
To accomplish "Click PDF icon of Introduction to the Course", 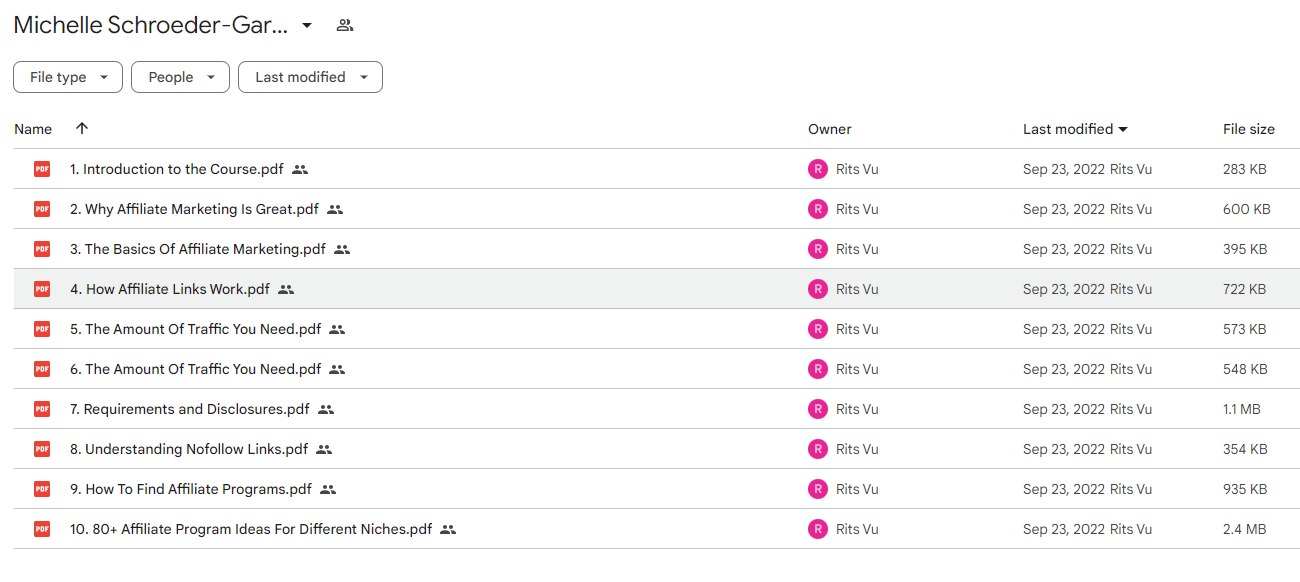I will (x=42, y=169).
